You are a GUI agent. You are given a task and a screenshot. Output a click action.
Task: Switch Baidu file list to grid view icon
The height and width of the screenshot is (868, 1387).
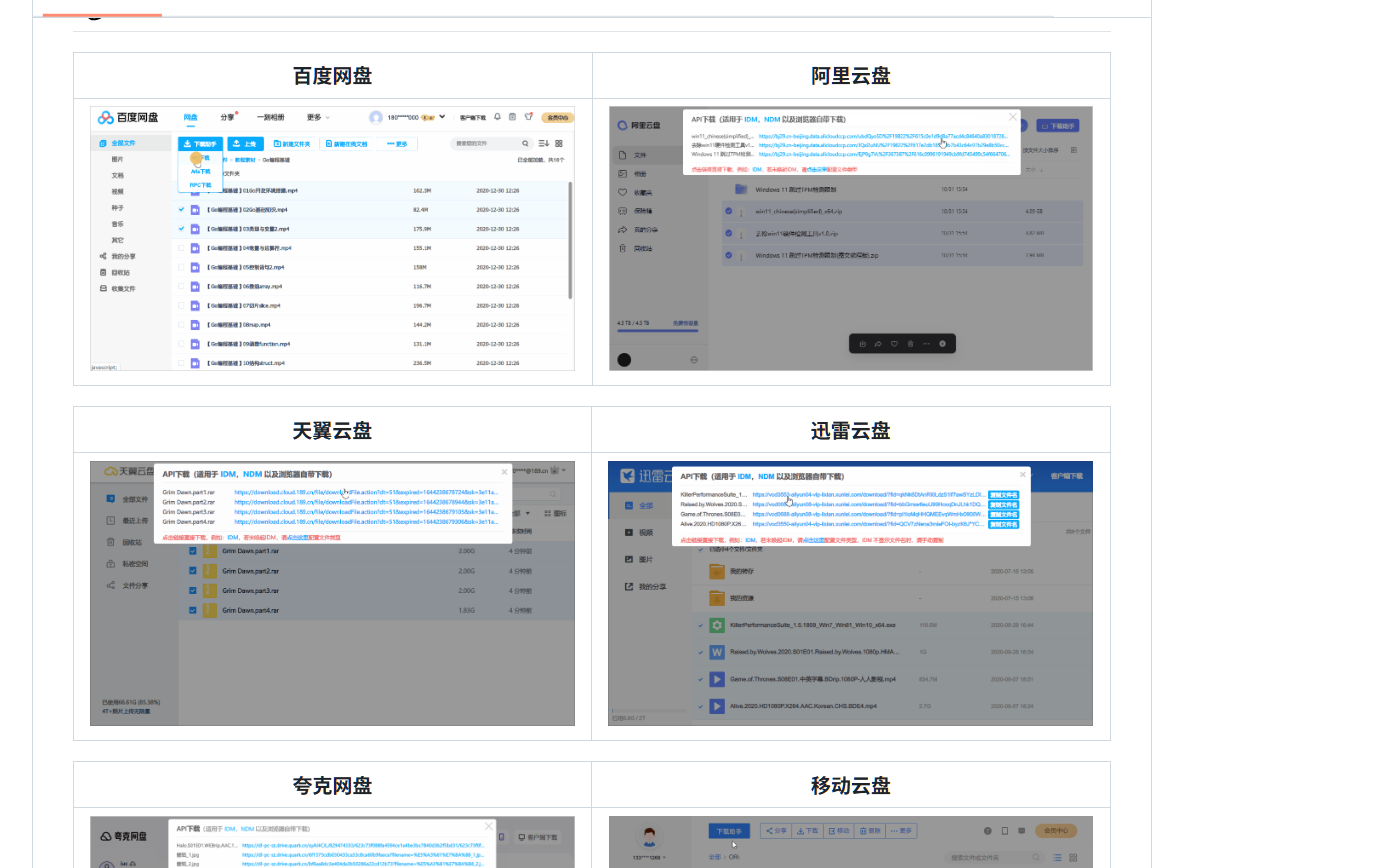pyautogui.click(x=559, y=143)
